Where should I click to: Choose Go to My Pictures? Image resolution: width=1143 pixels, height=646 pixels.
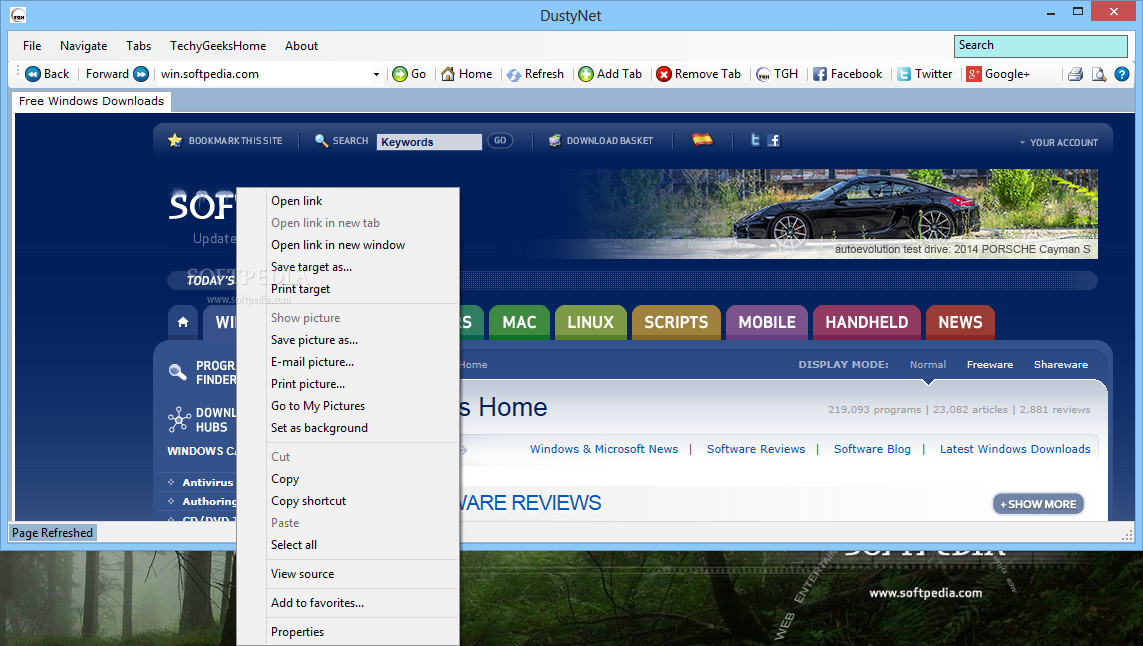(348, 405)
